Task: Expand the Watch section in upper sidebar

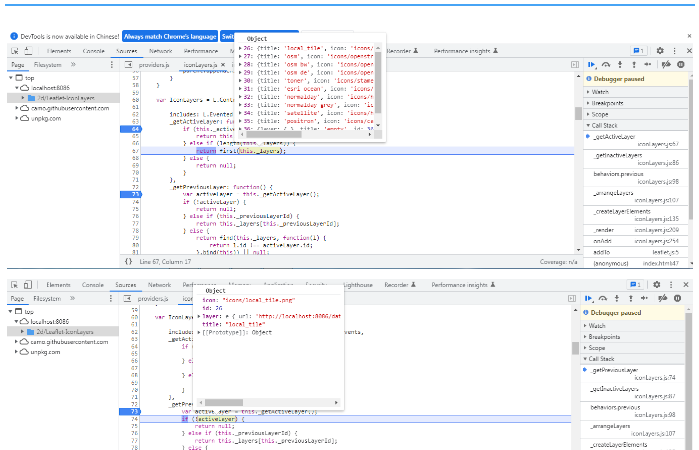Action: click(598, 91)
